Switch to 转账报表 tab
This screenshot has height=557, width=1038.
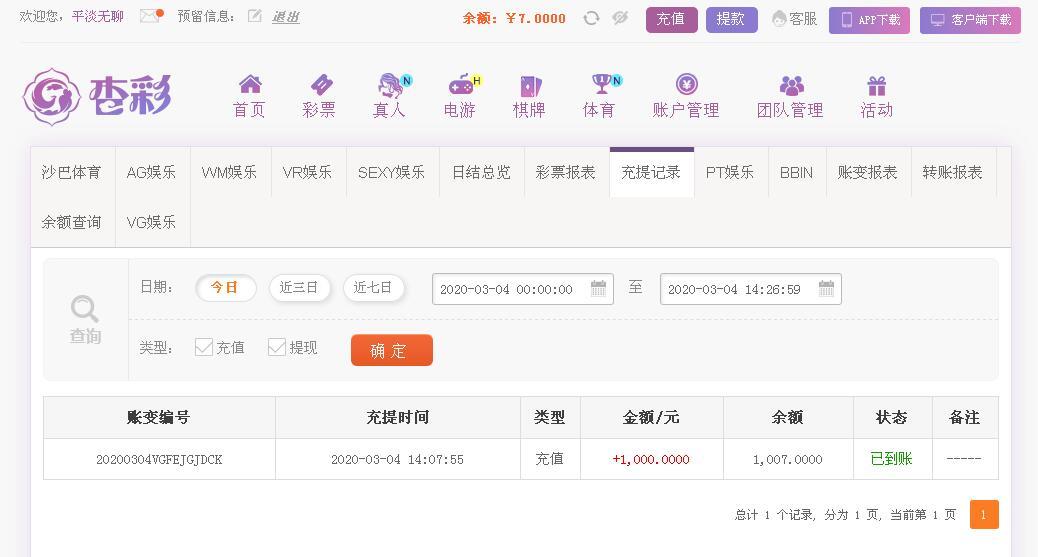[953, 172]
